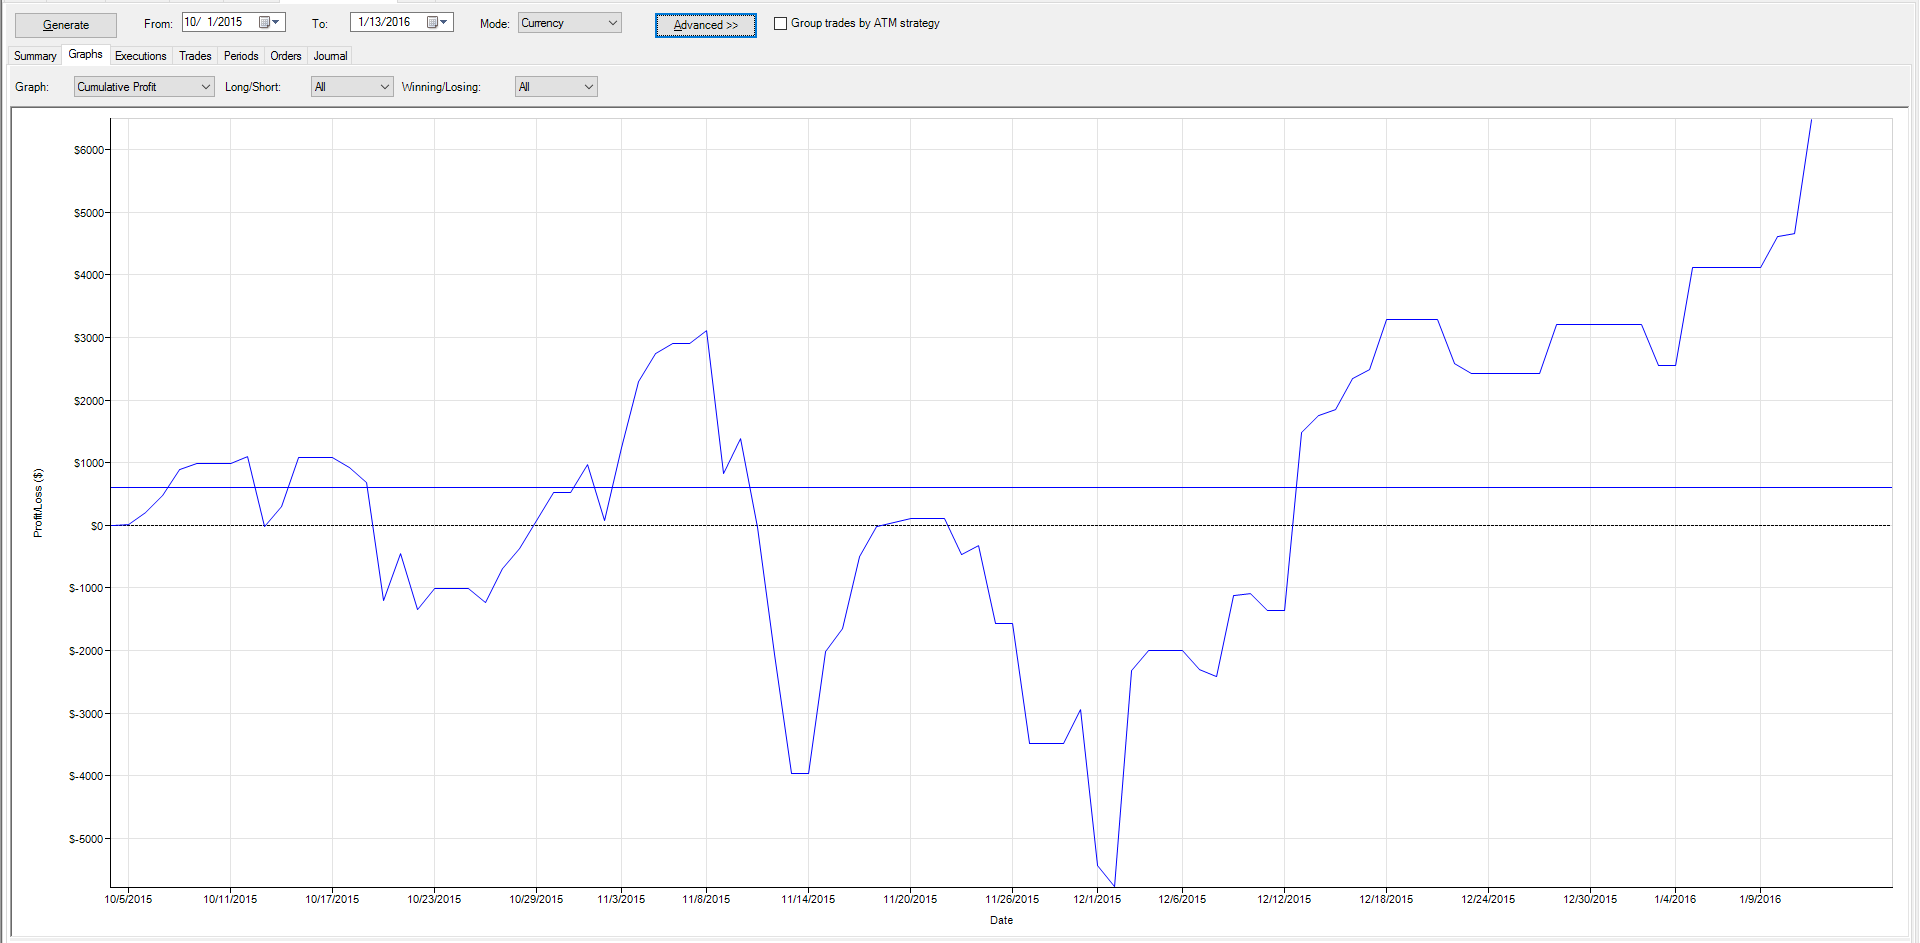
Task: Click the 12/24/2015 date axis label
Action: (1489, 899)
